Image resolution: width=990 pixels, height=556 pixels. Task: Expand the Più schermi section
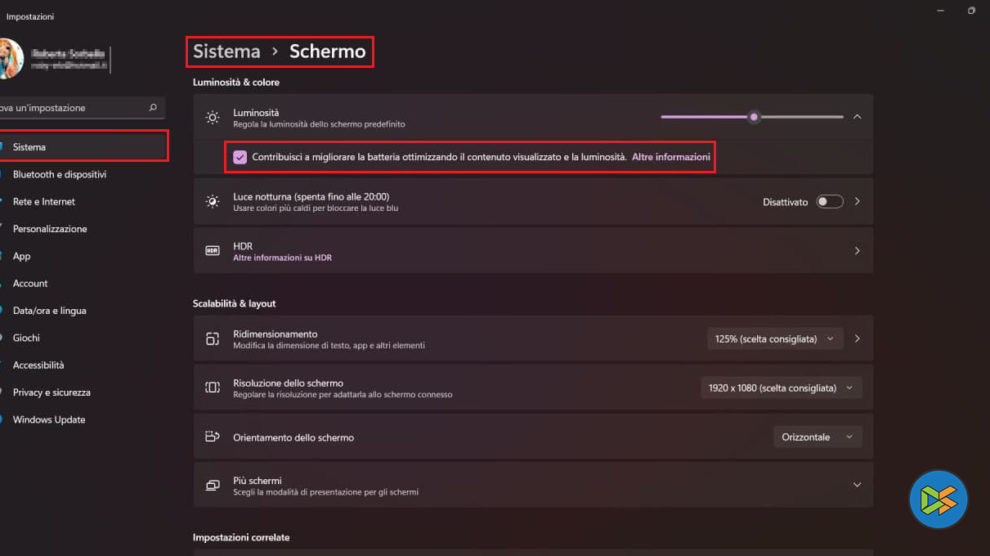pos(857,485)
